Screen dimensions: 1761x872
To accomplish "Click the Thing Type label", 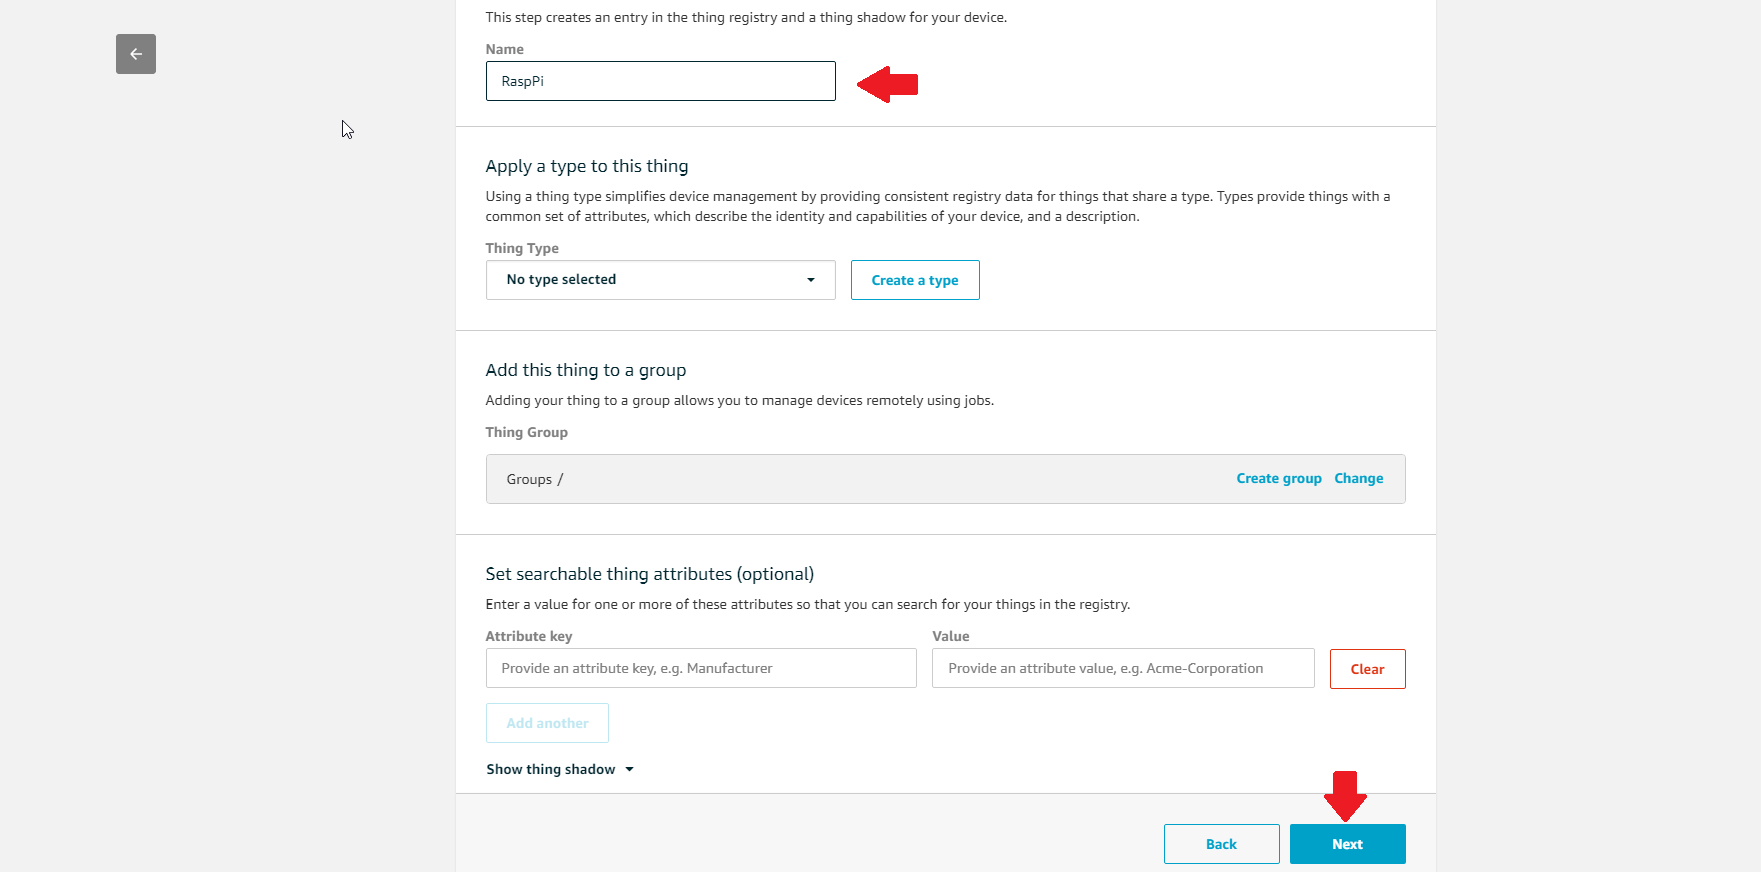I will pyautogui.click(x=522, y=248).
